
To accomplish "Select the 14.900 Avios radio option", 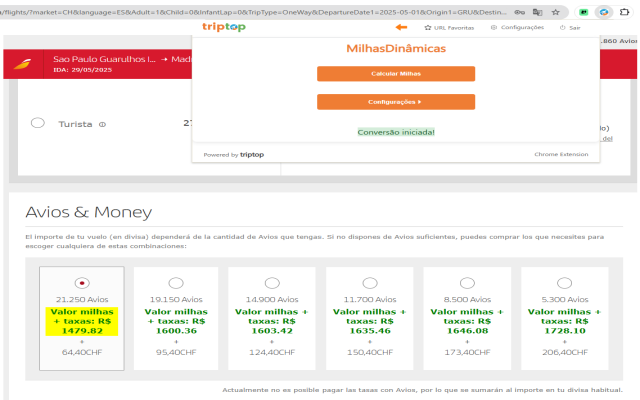I will [272, 283].
